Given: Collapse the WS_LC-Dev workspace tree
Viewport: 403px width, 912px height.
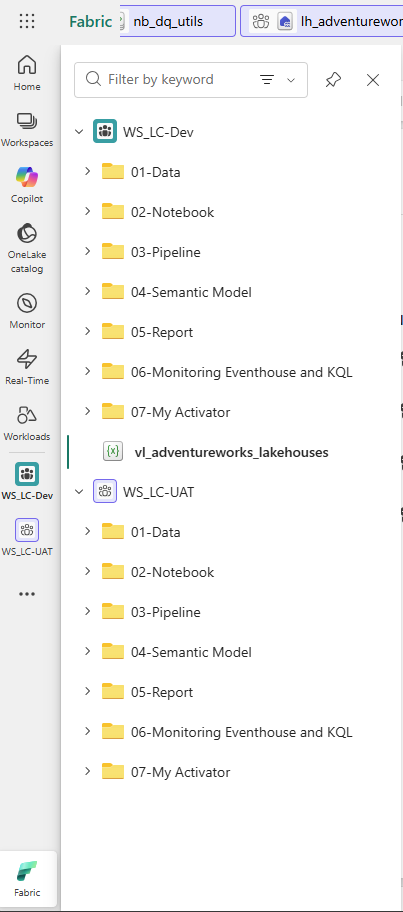Looking at the screenshot, I should [79, 132].
